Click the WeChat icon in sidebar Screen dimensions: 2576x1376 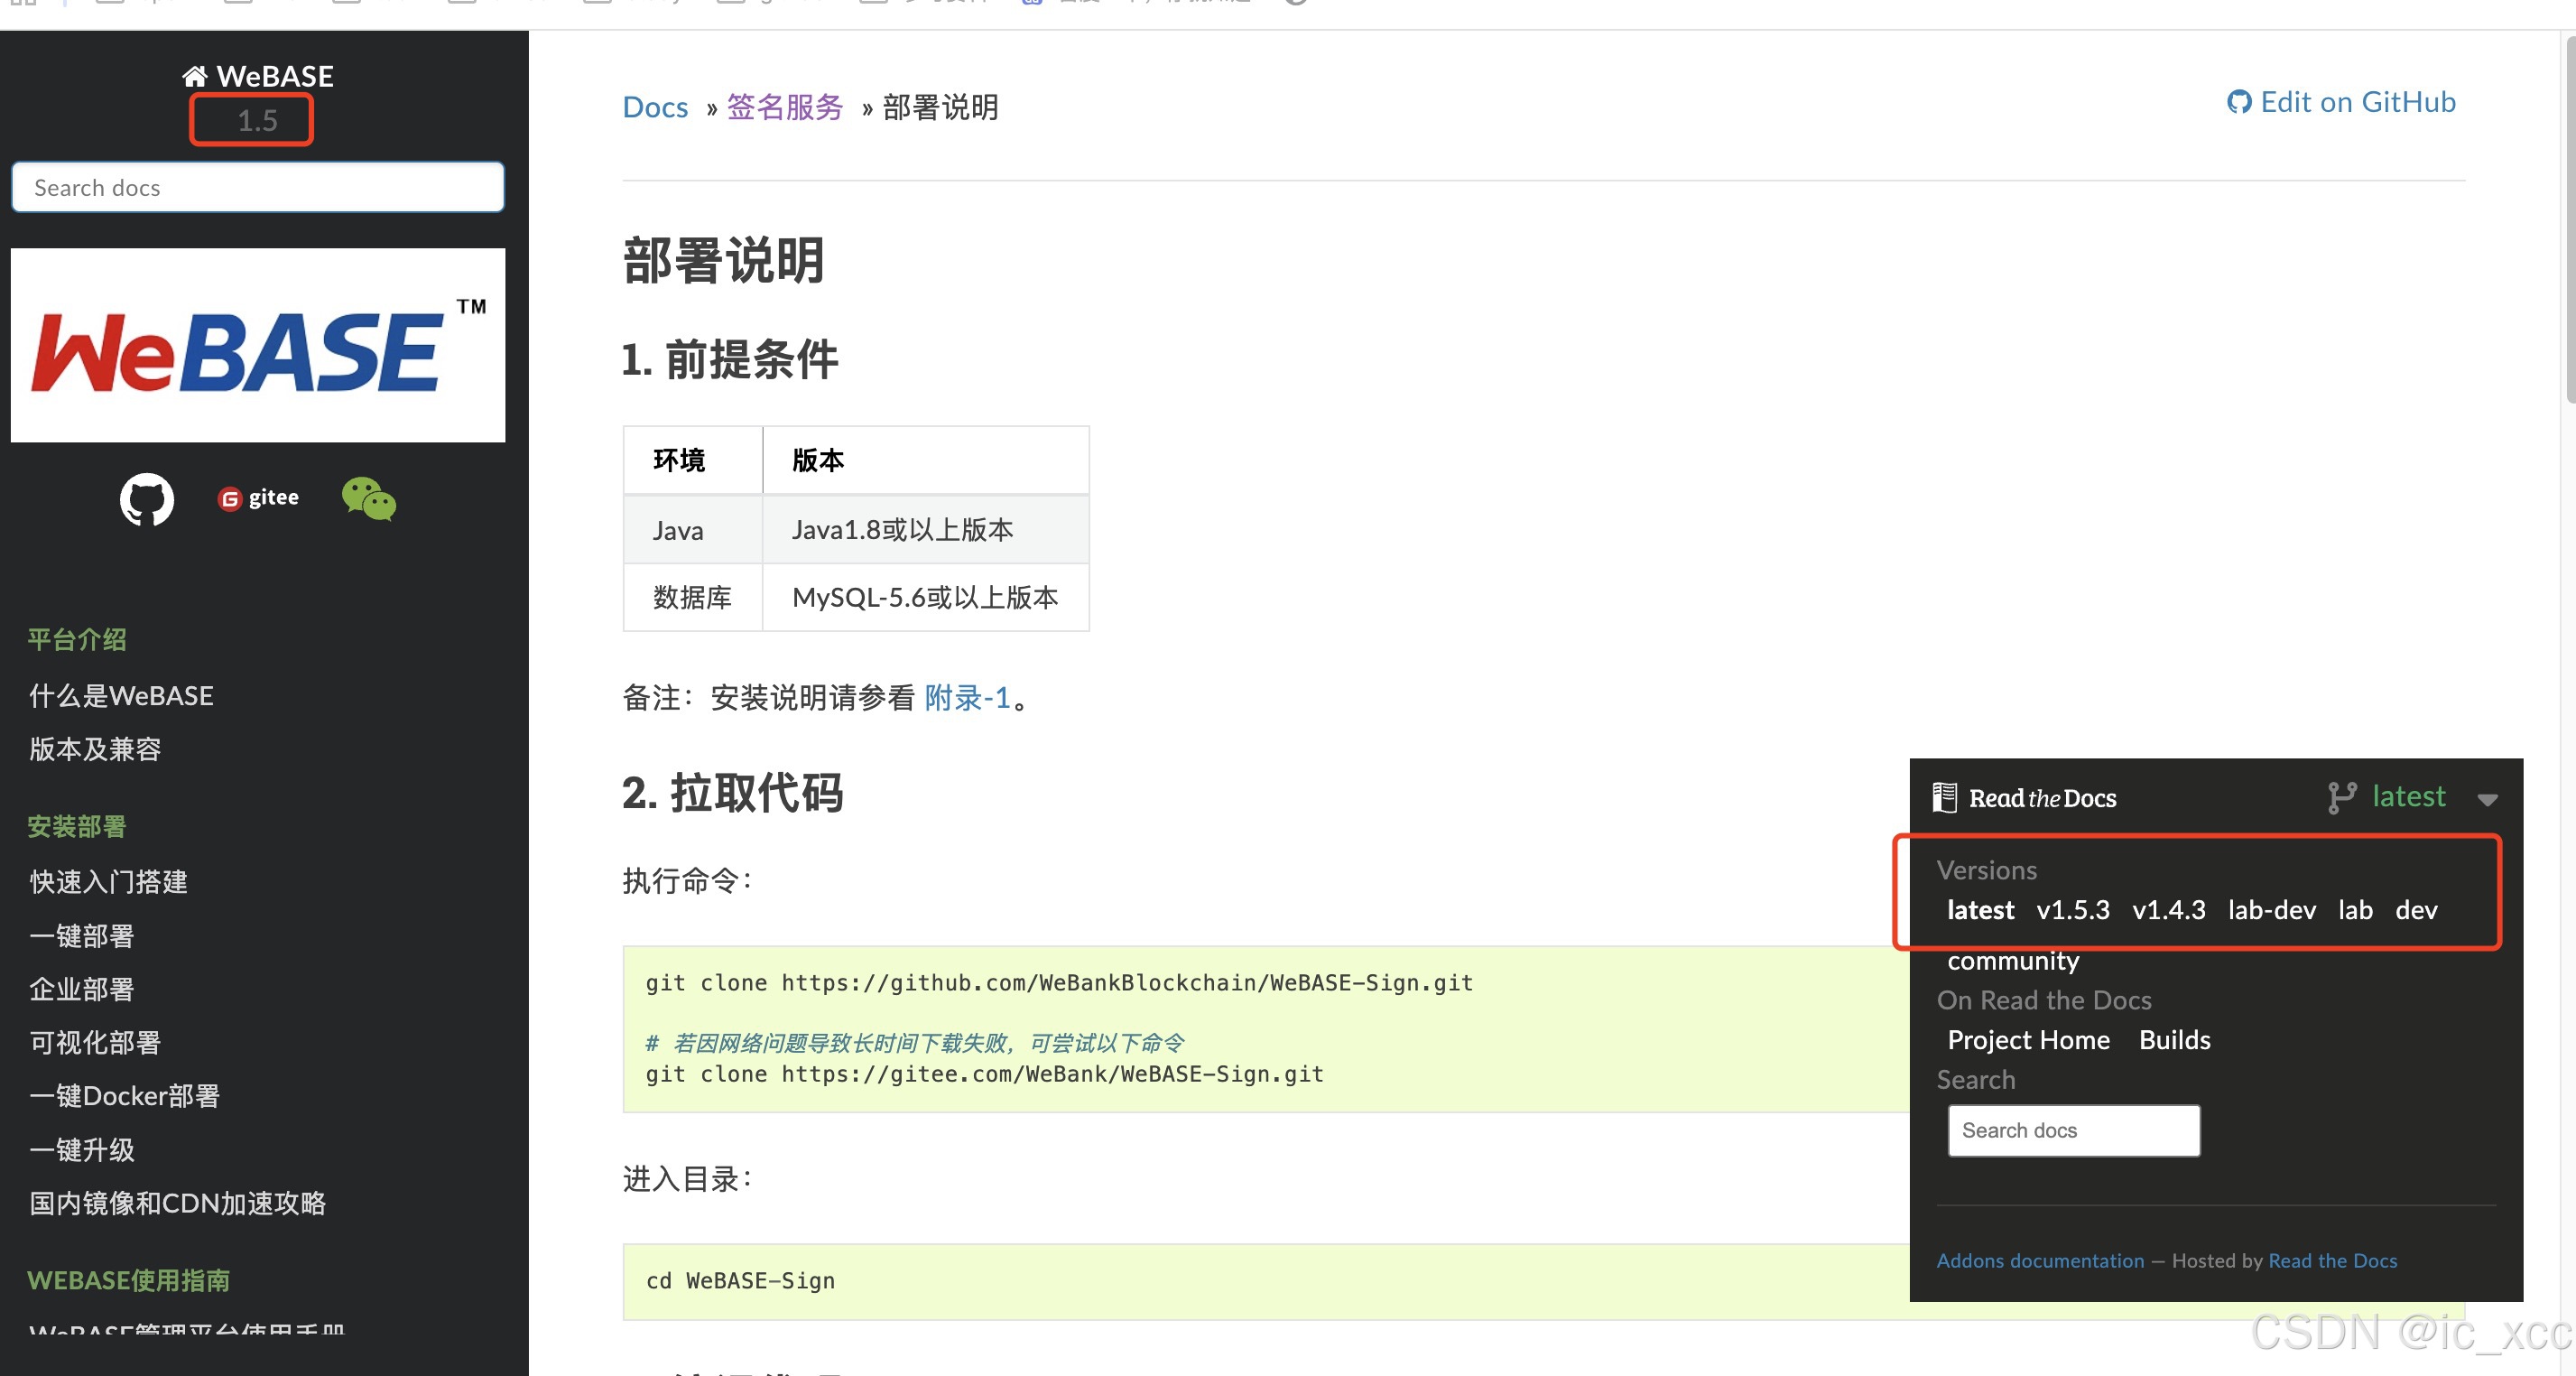tap(369, 499)
